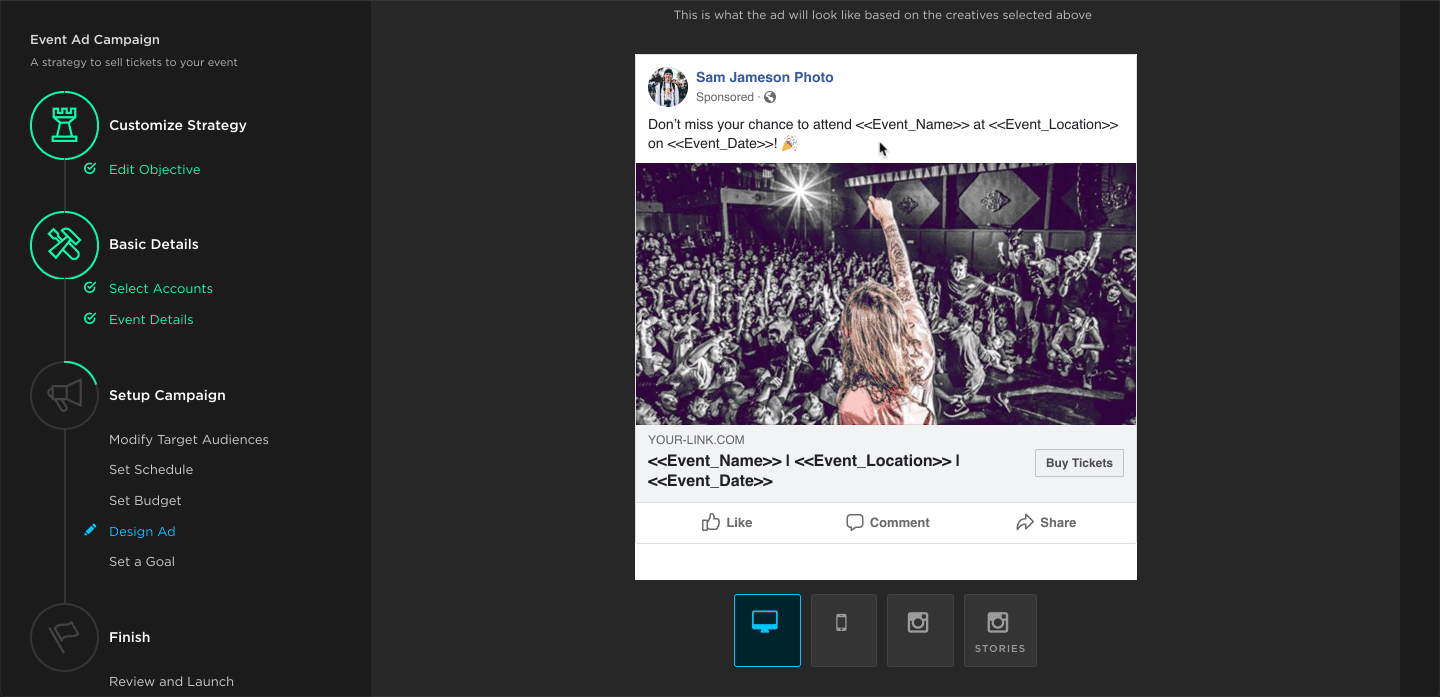Go to Design Ad step

pyautogui.click(x=142, y=531)
